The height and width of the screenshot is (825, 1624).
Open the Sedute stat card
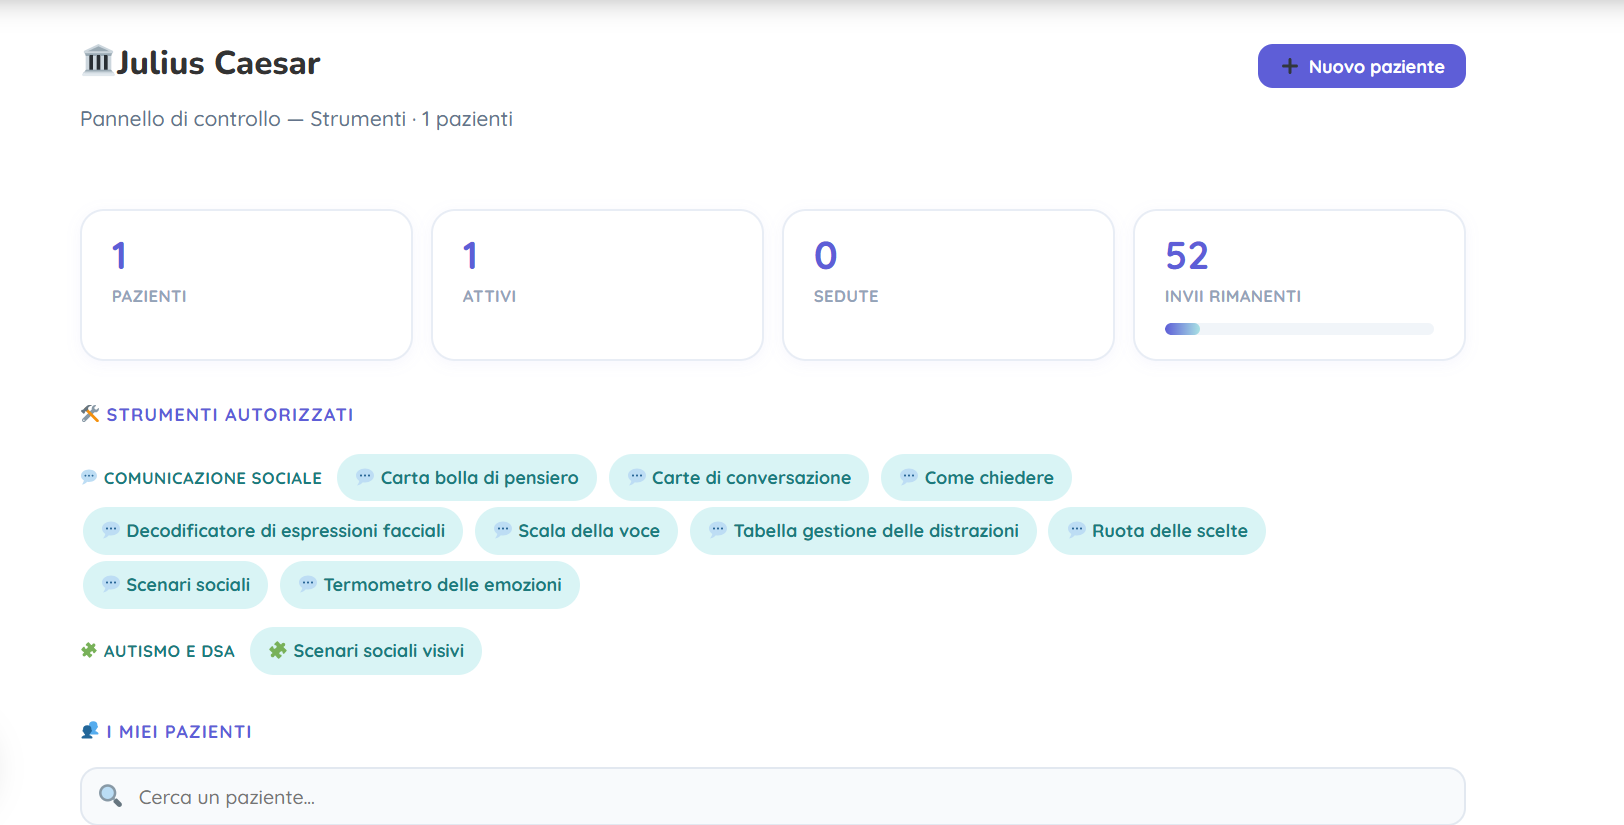(x=948, y=285)
